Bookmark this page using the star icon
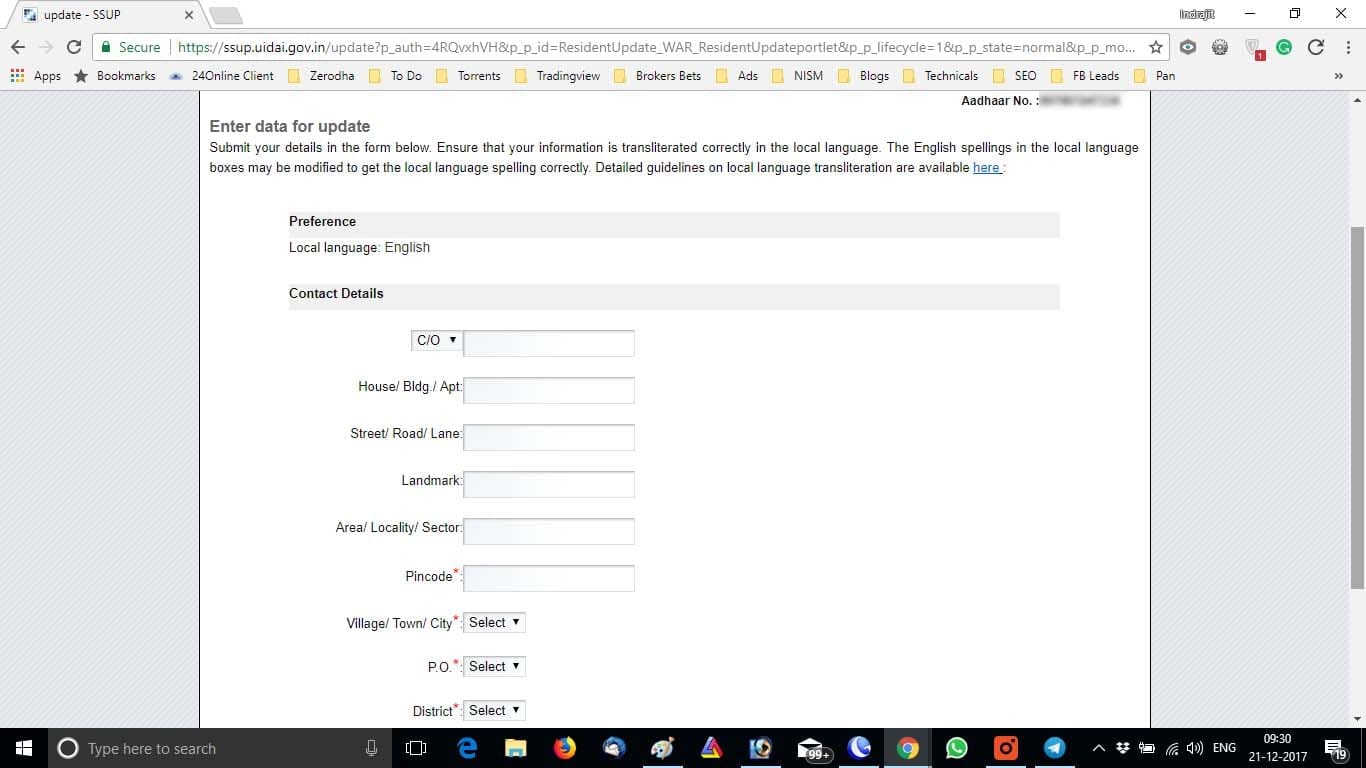 1155,46
